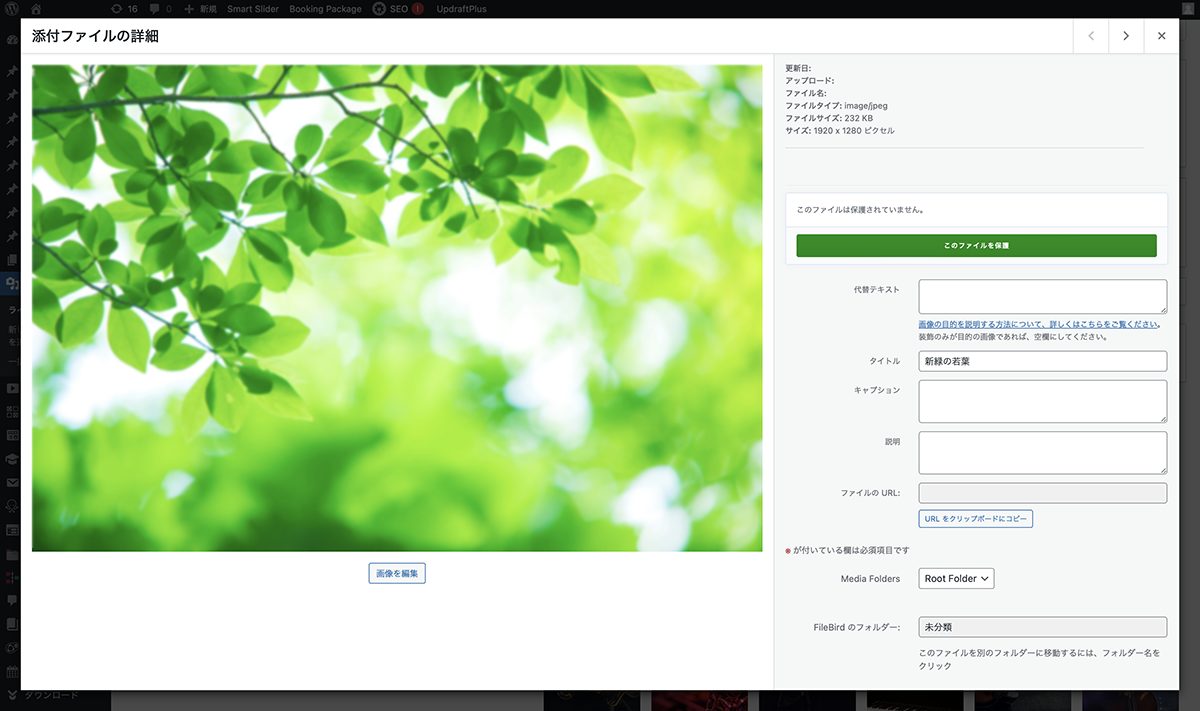Copy URL to clipboard button

pos(975,518)
